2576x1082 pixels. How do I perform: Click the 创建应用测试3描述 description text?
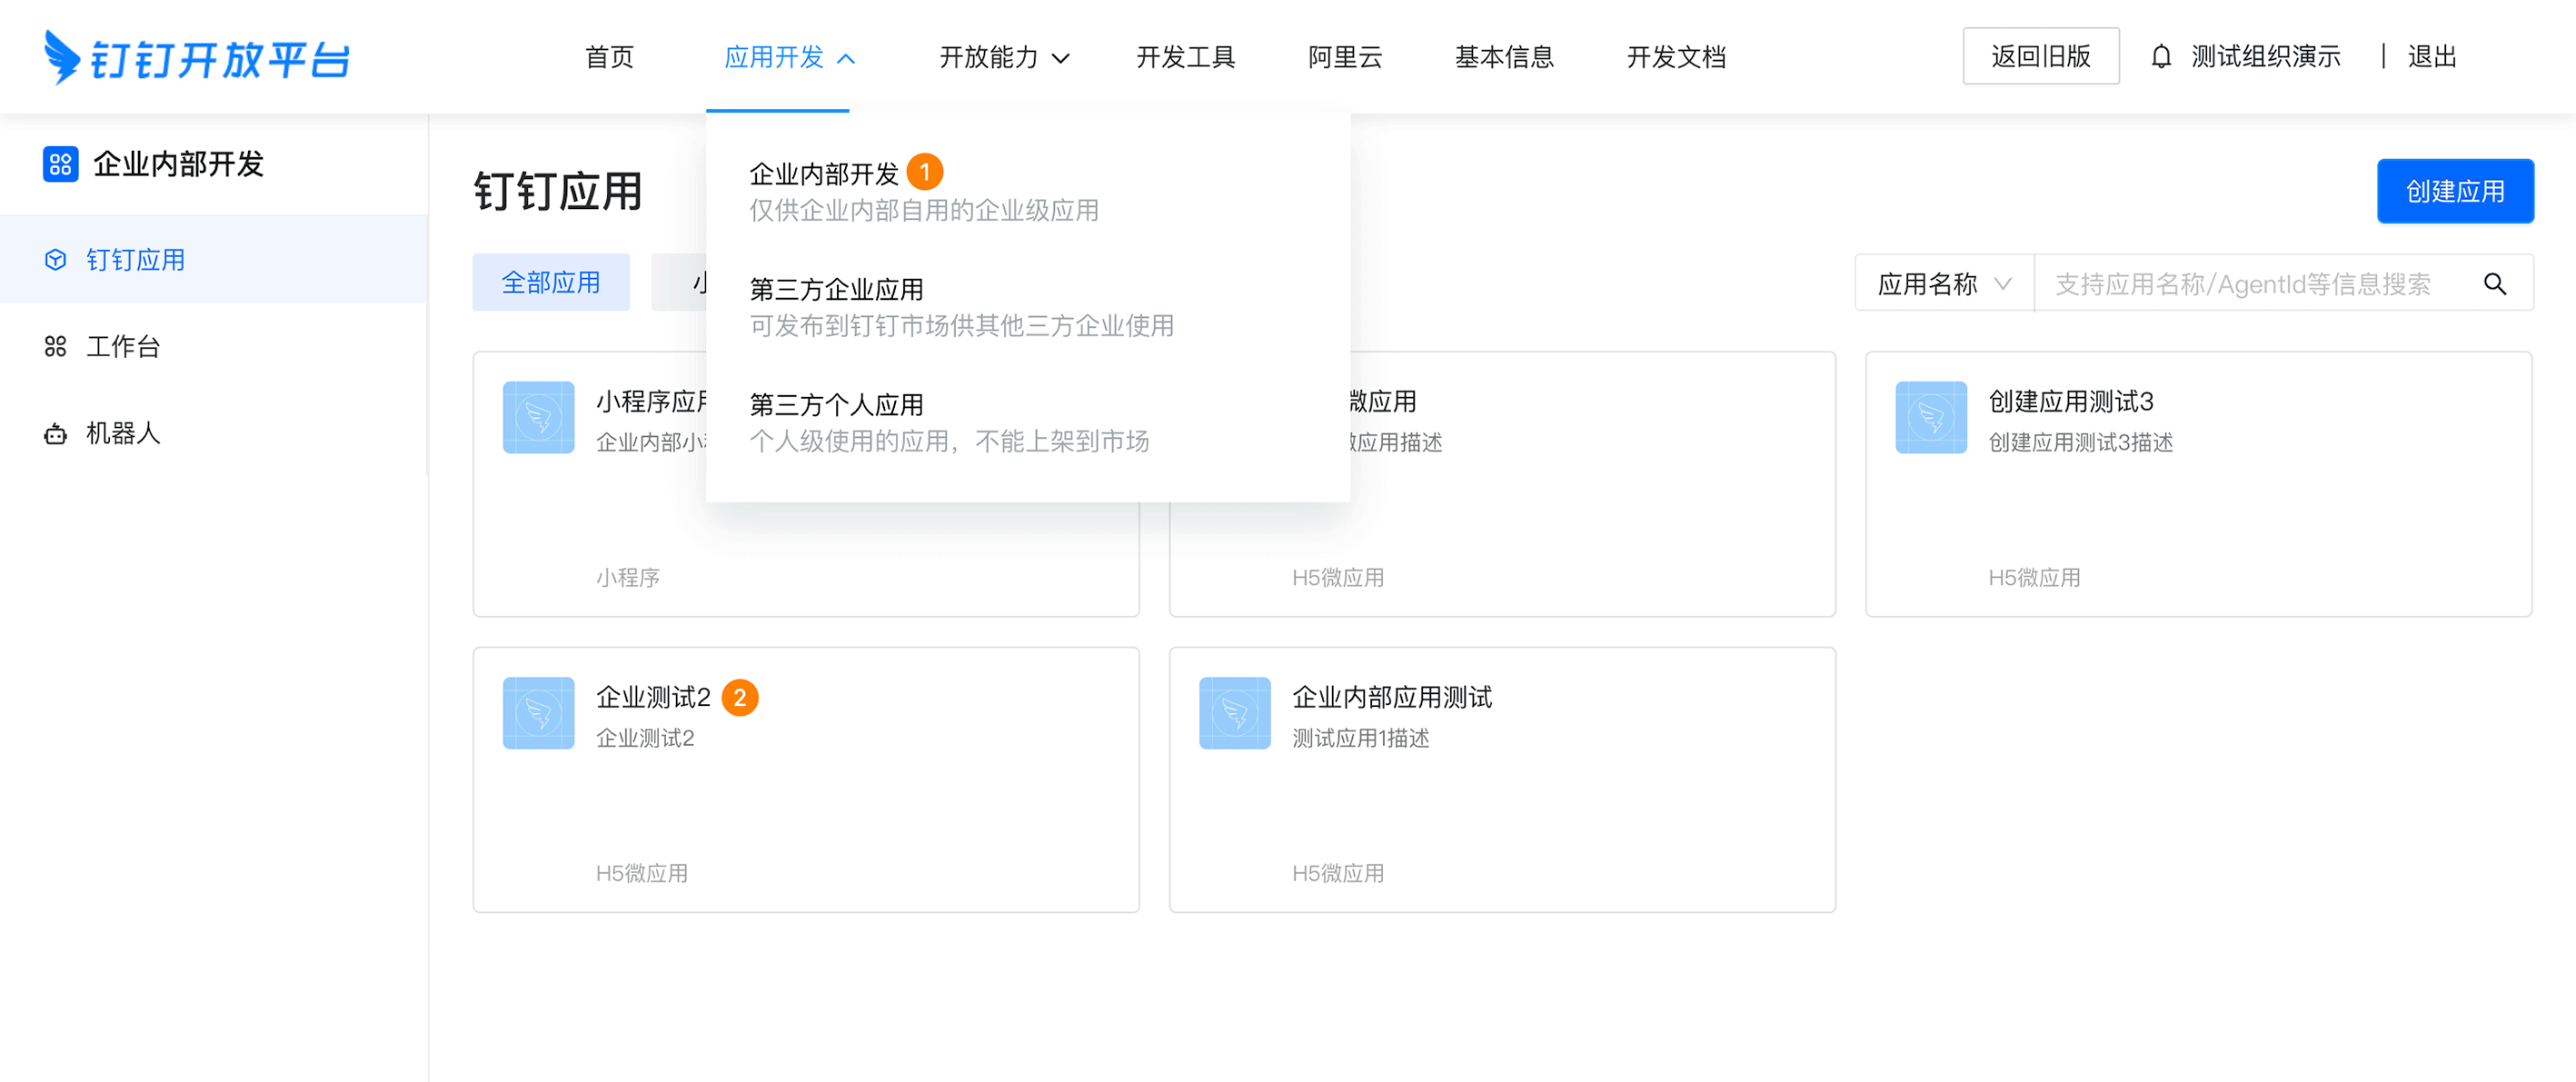point(2080,442)
